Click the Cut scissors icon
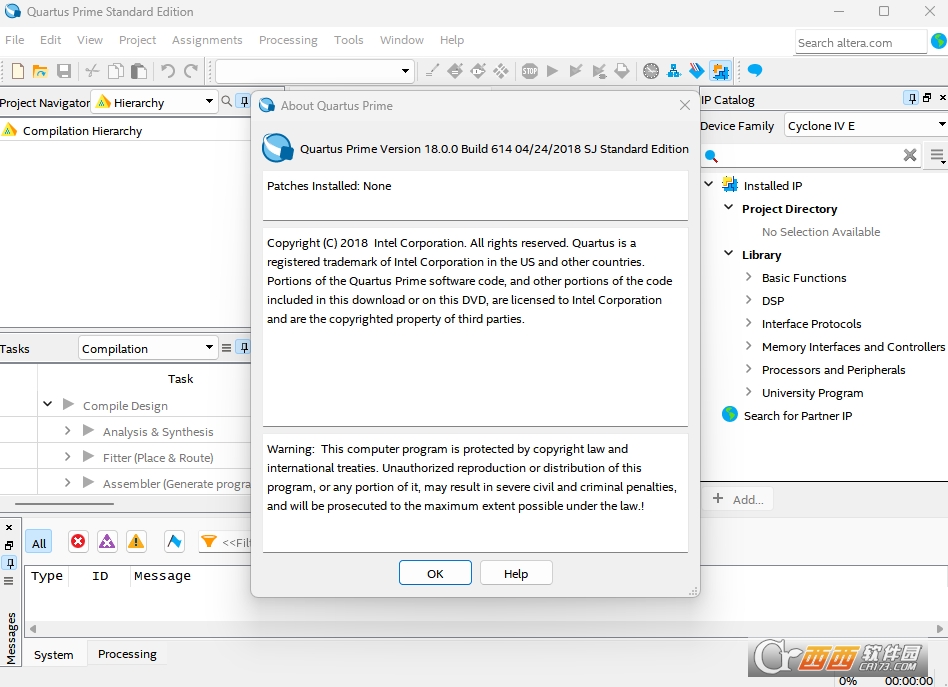 93,71
